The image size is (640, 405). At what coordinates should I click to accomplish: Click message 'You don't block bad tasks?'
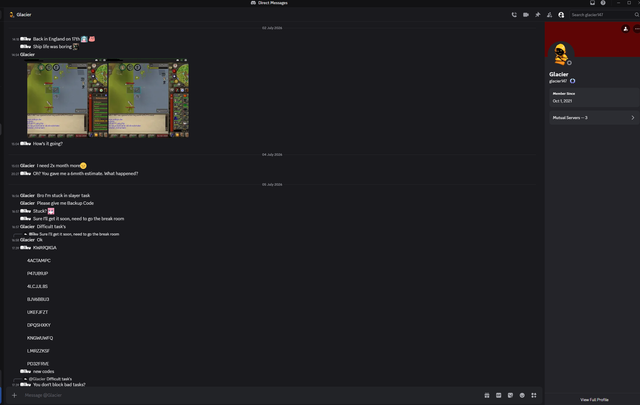coord(59,385)
